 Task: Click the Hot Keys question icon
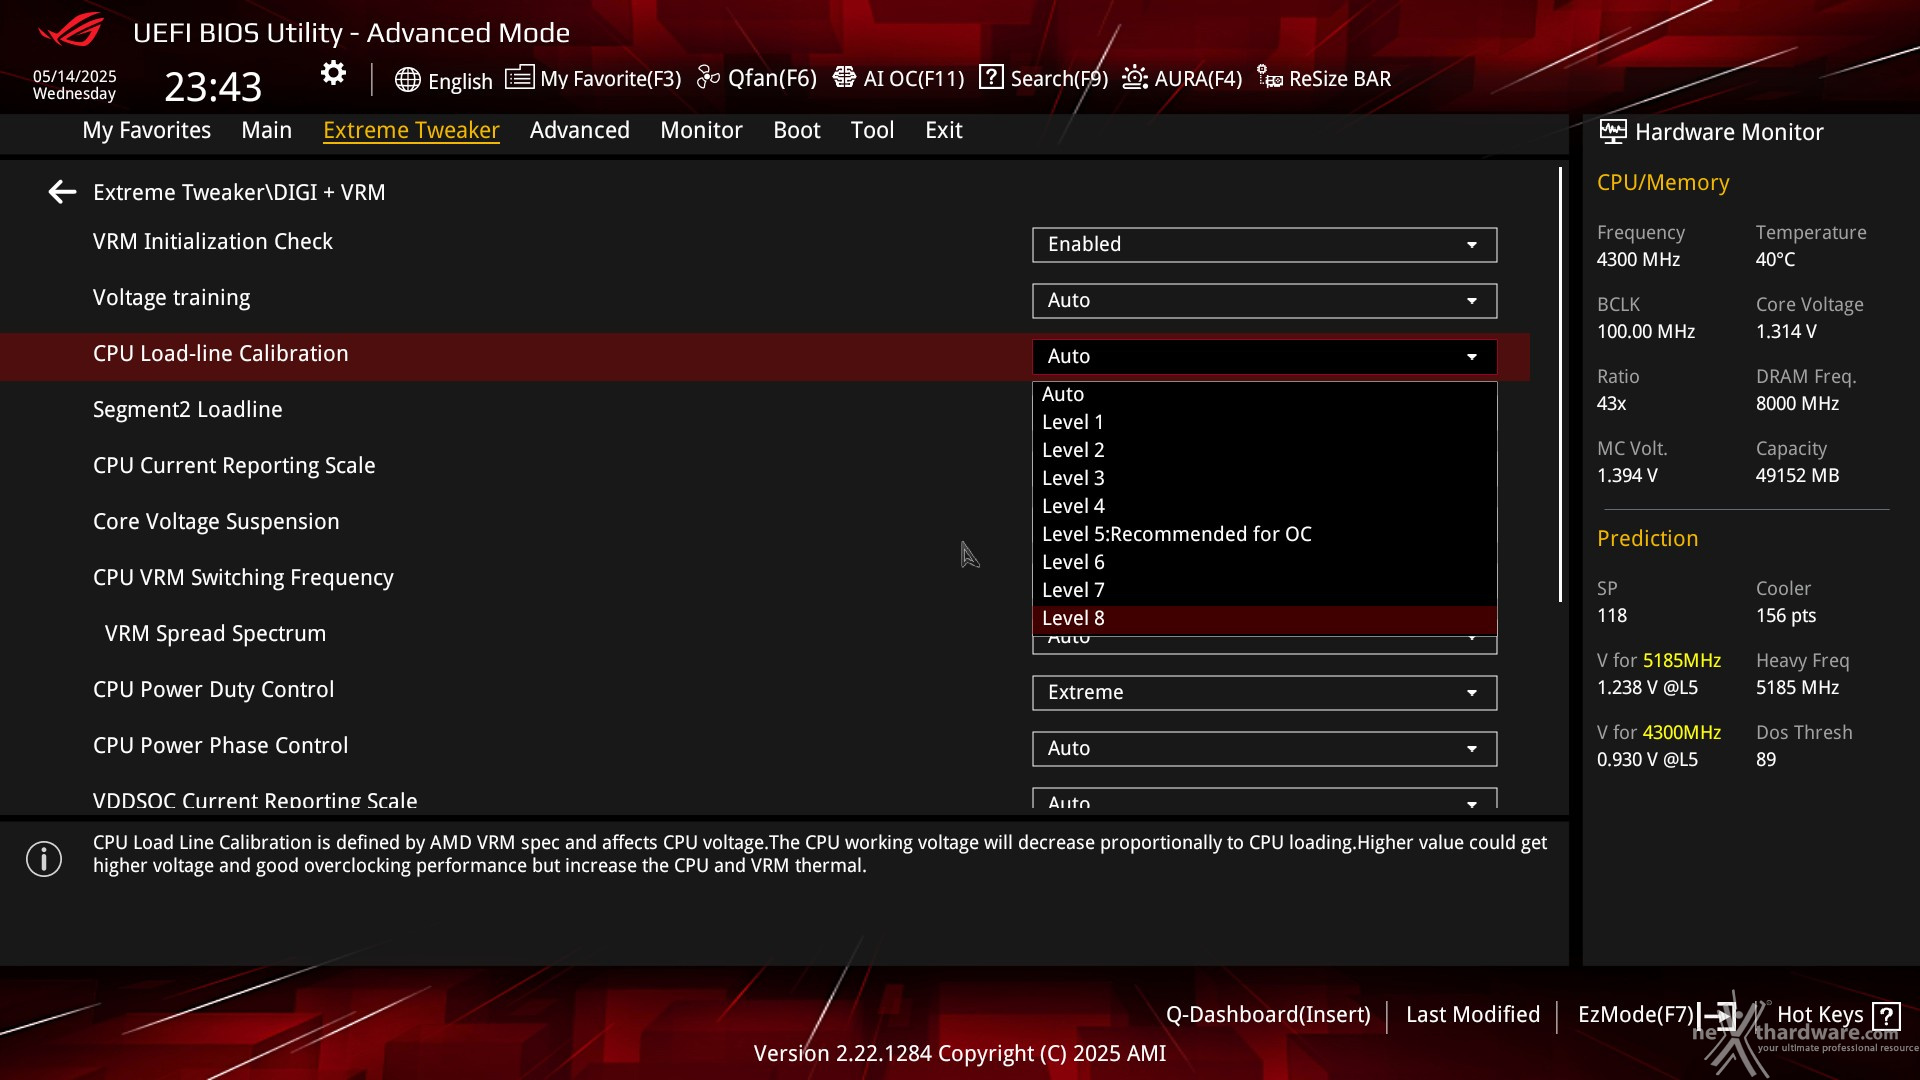click(1886, 1016)
